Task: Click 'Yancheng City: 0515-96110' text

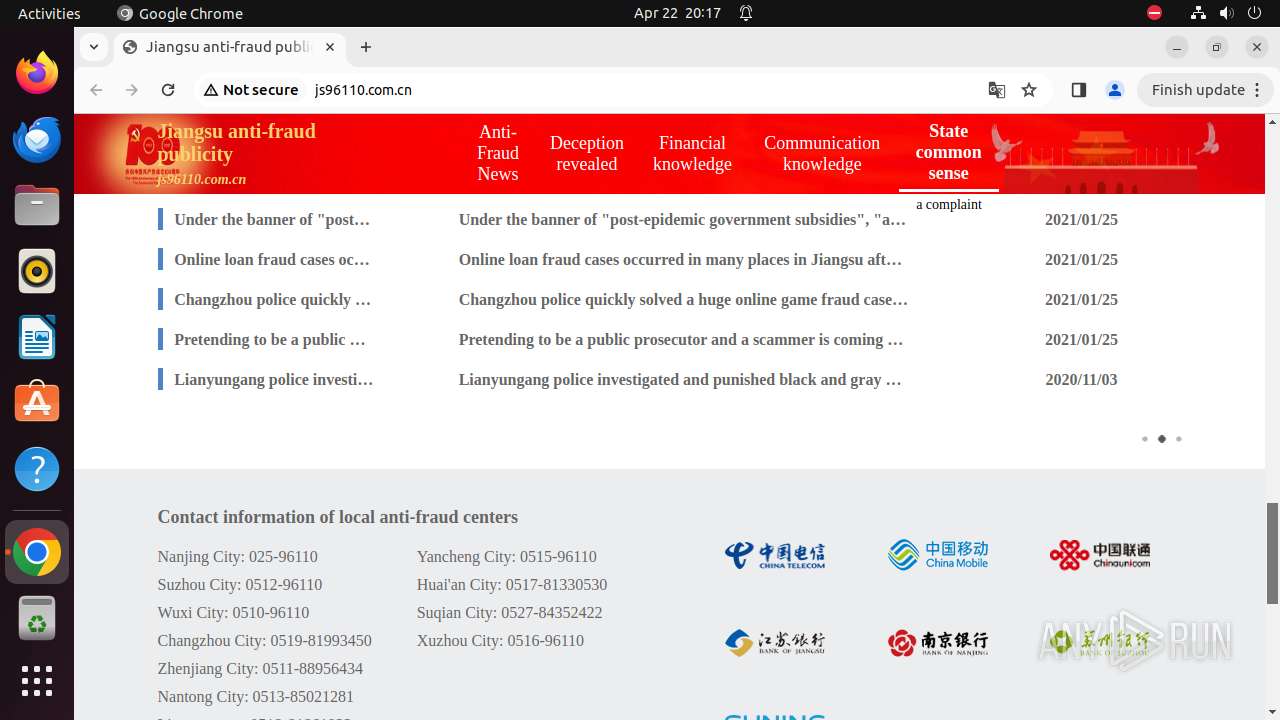Action: click(x=507, y=557)
